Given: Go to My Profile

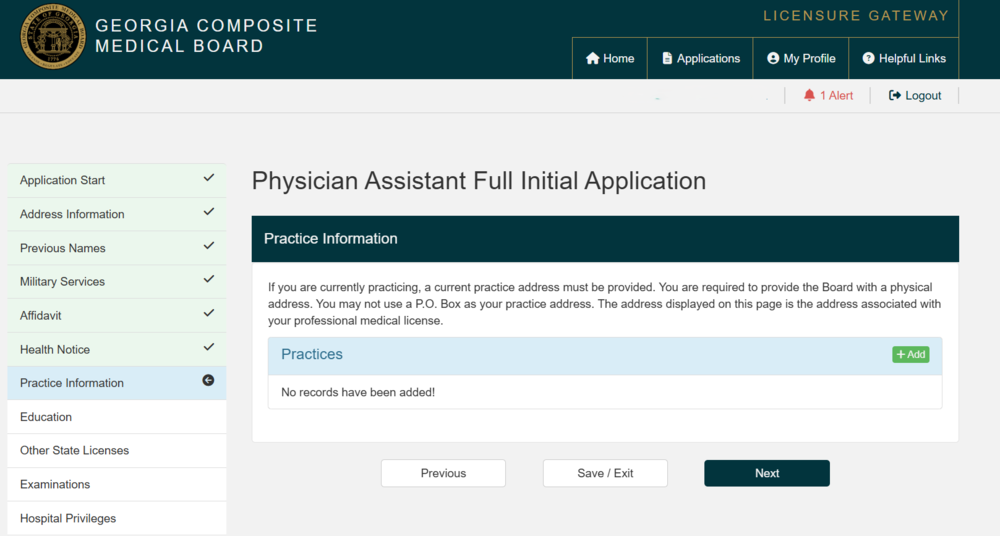Looking at the screenshot, I should pos(801,58).
